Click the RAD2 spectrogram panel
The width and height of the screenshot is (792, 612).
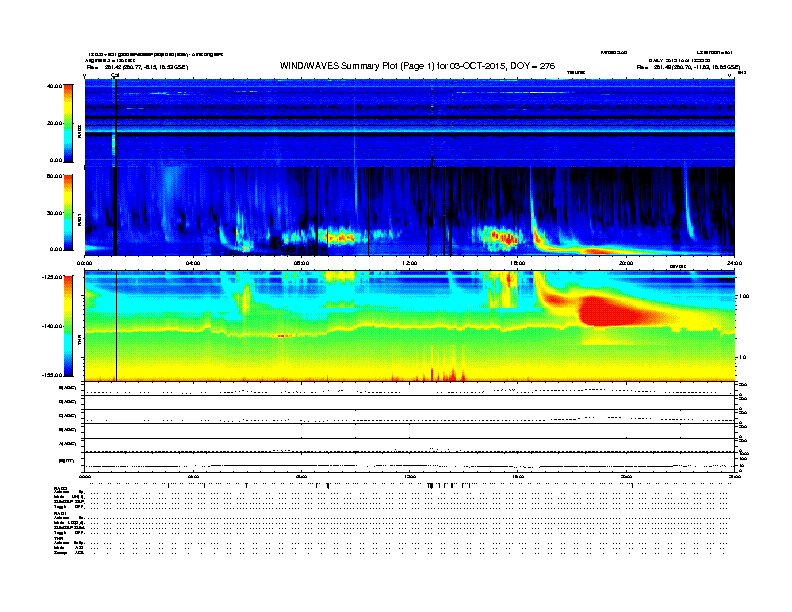(409, 123)
